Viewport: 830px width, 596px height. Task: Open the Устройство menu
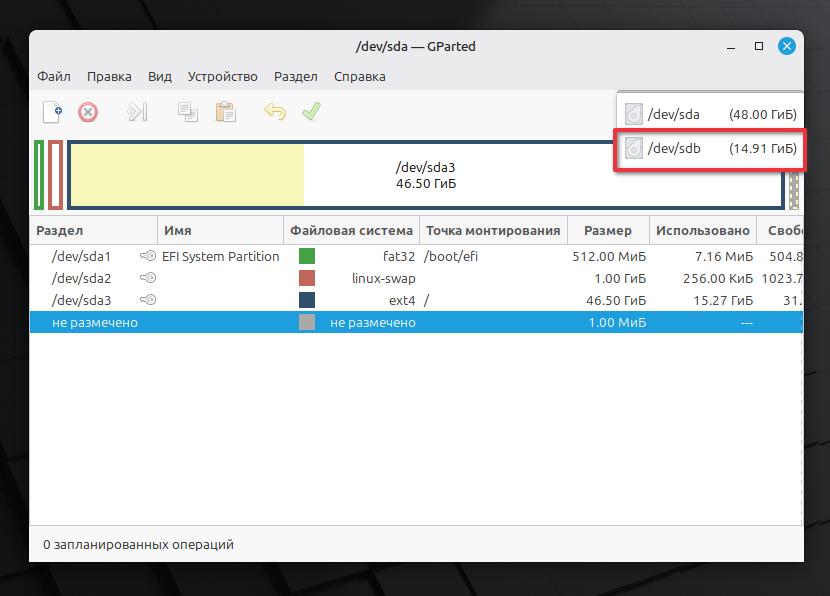pos(222,77)
